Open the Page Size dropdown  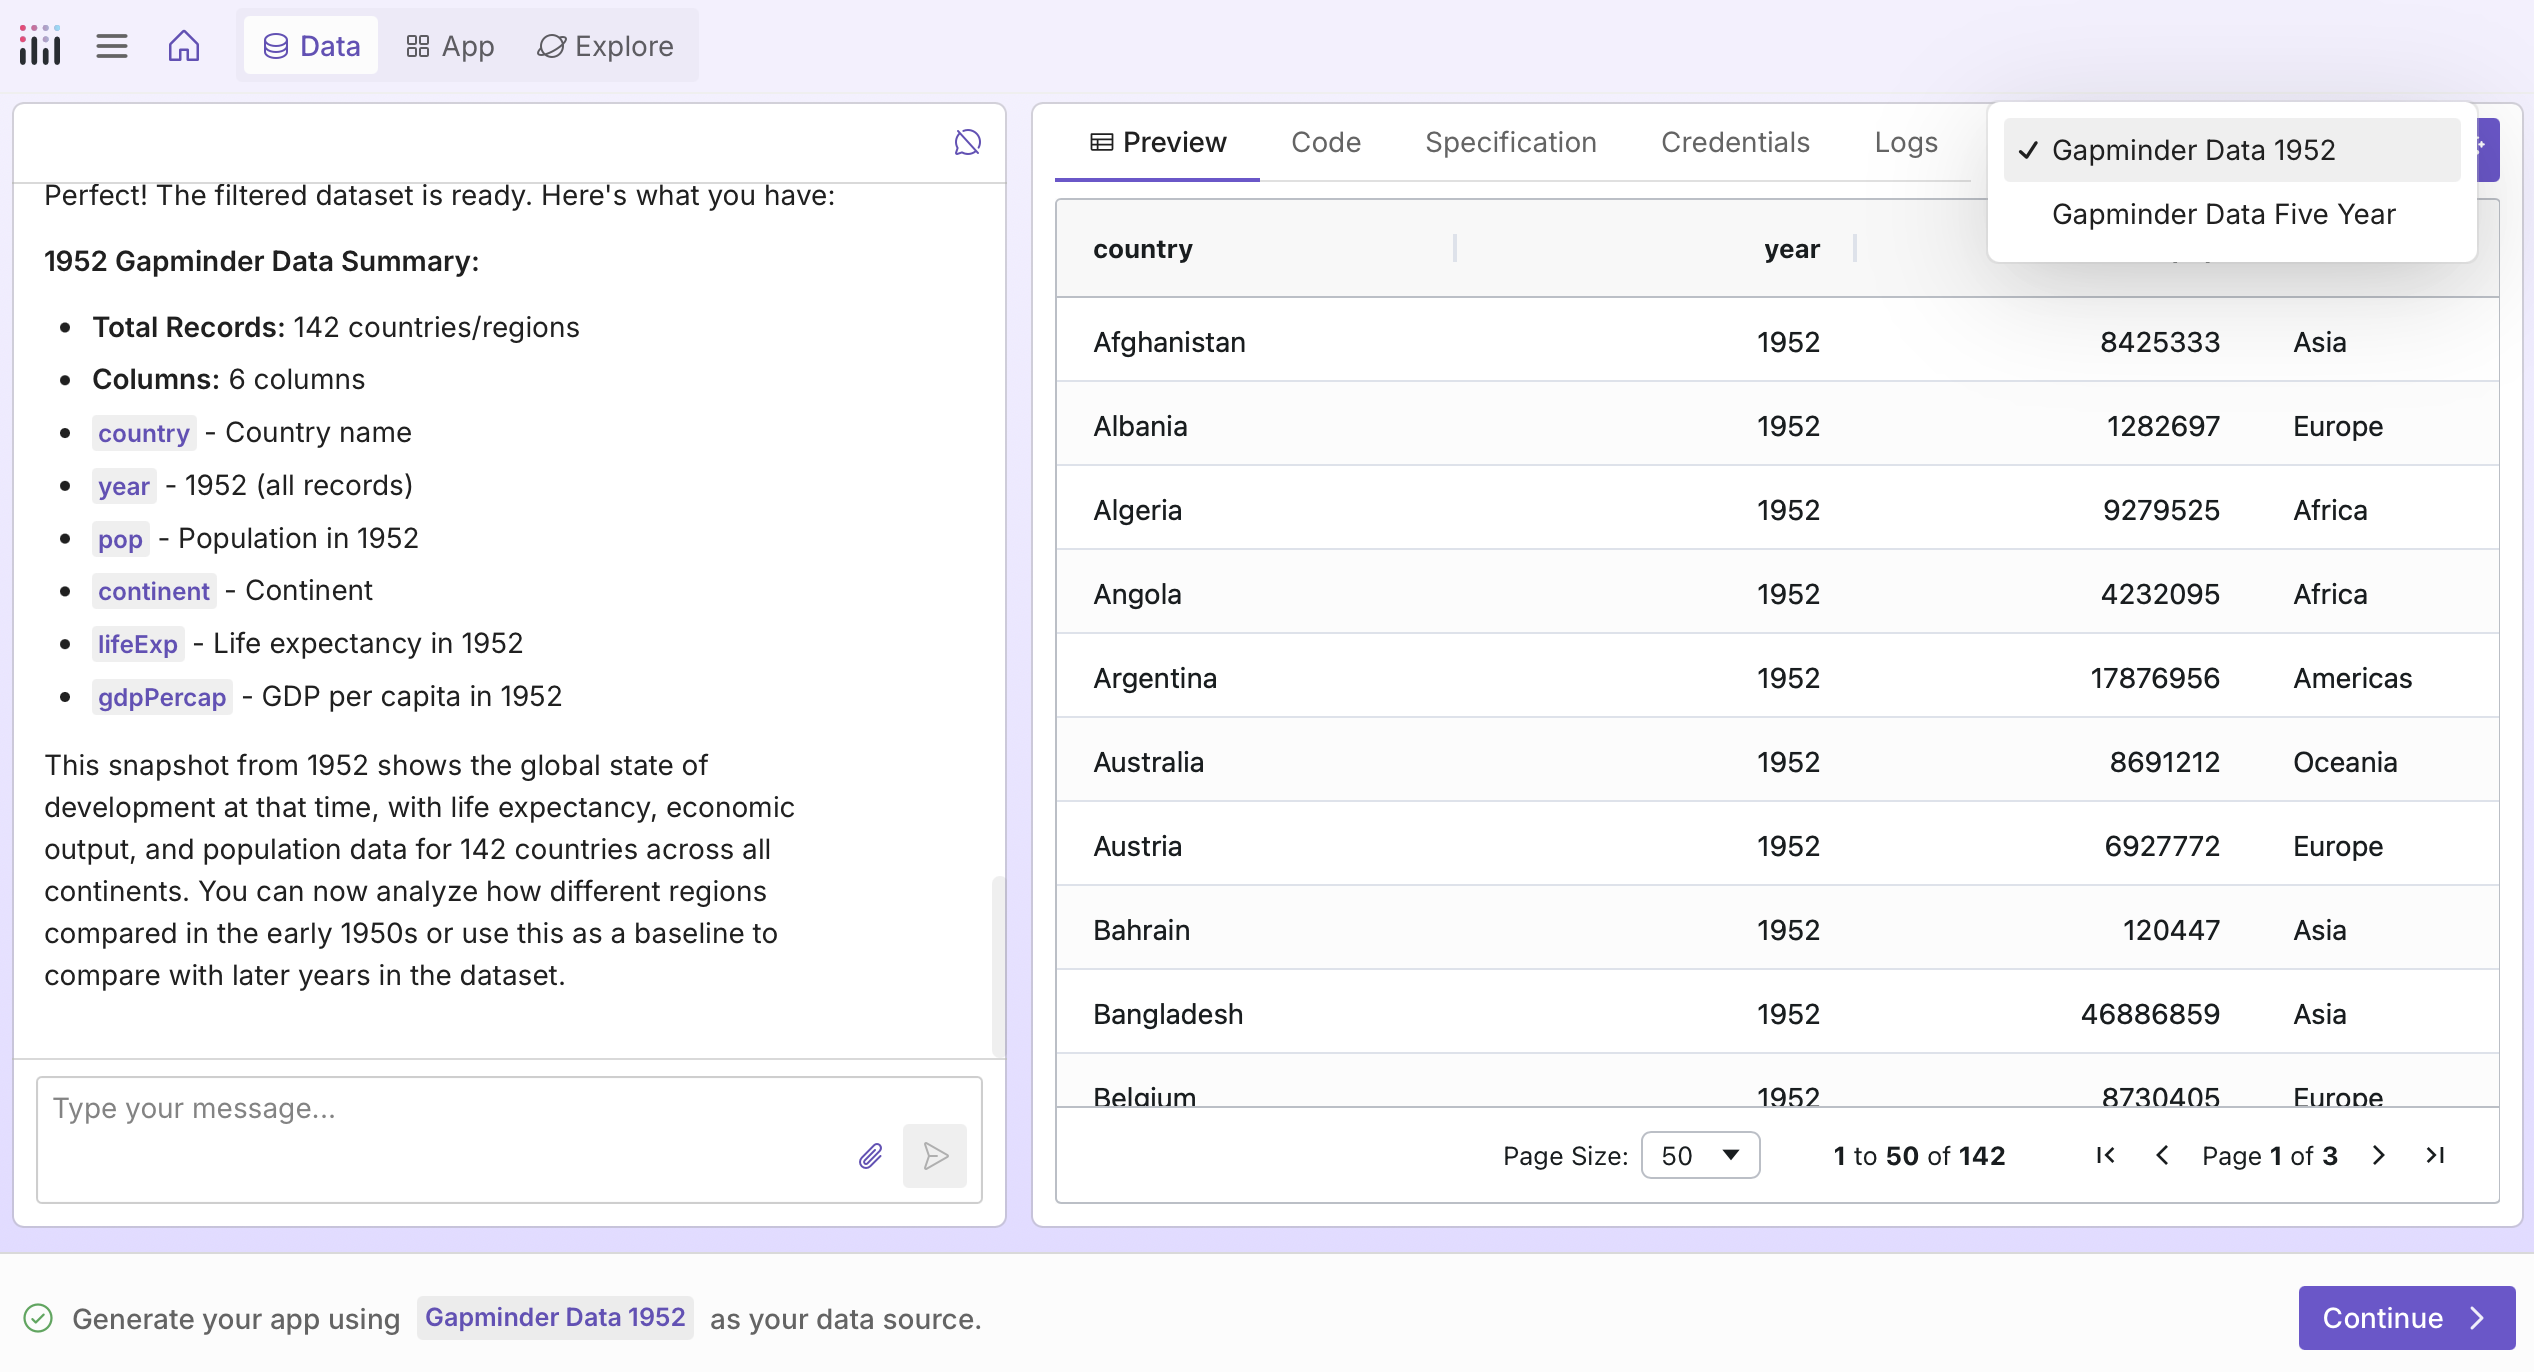[x=1700, y=1155]
